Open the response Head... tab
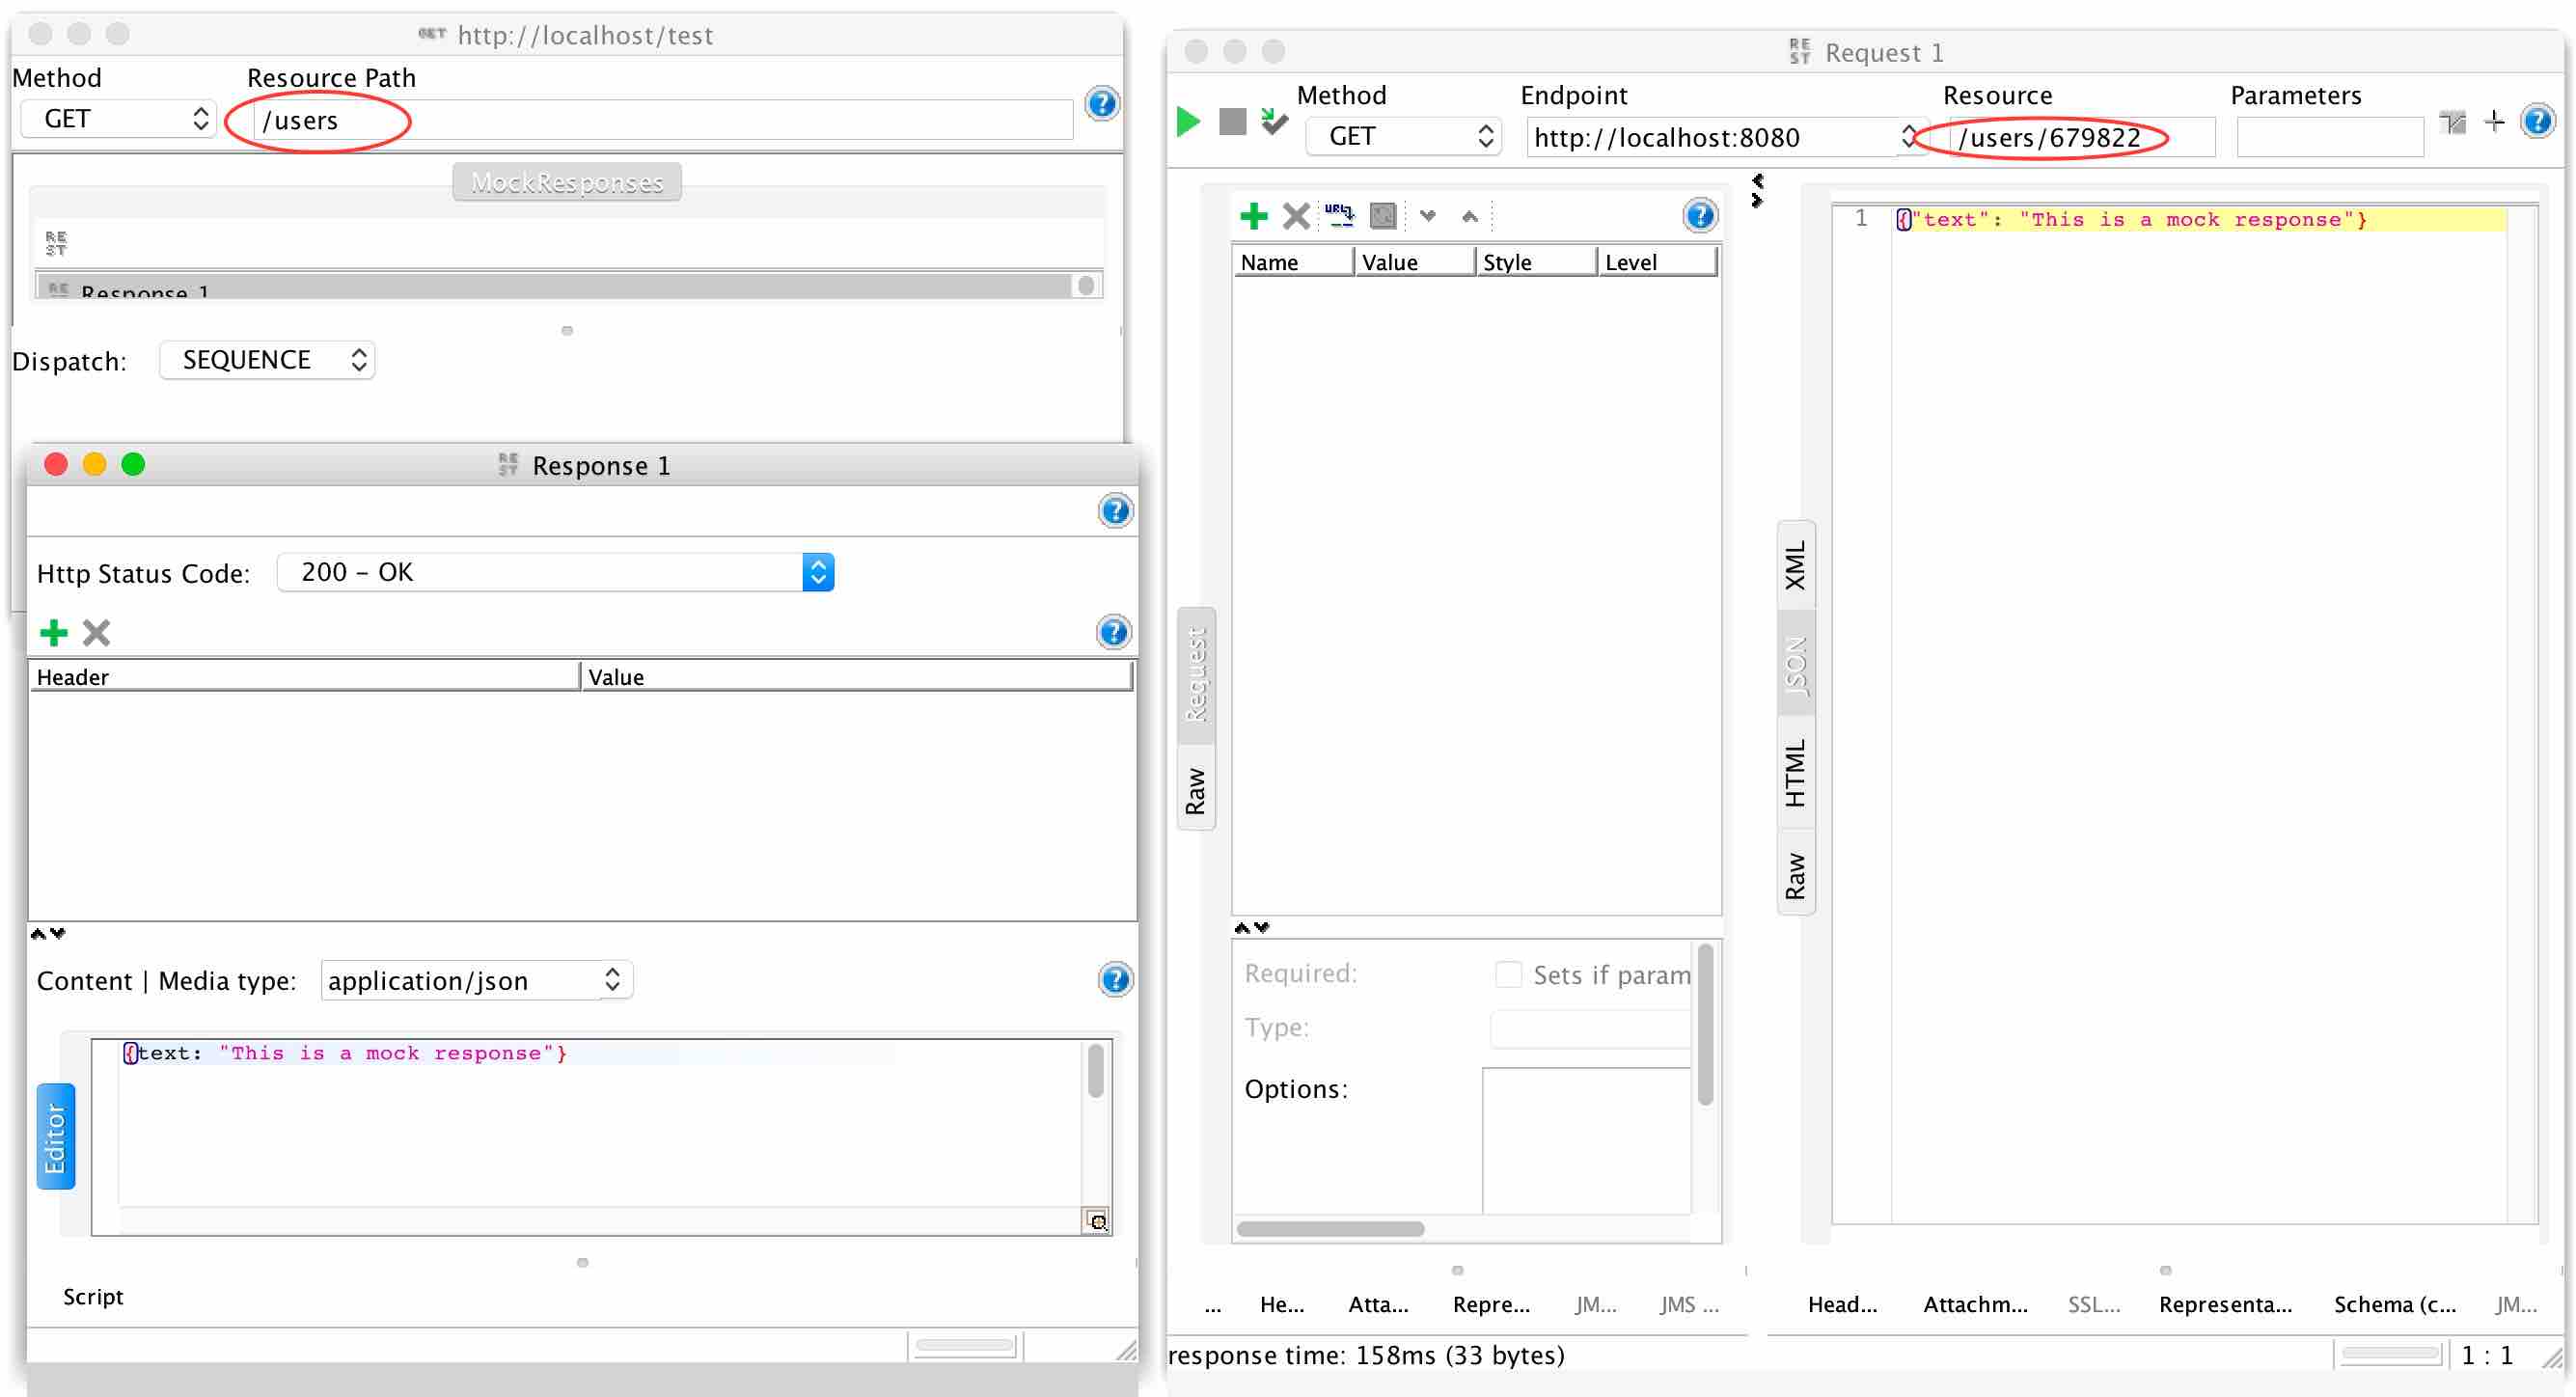The image size is (2576, 1397). point(1842,1305)
